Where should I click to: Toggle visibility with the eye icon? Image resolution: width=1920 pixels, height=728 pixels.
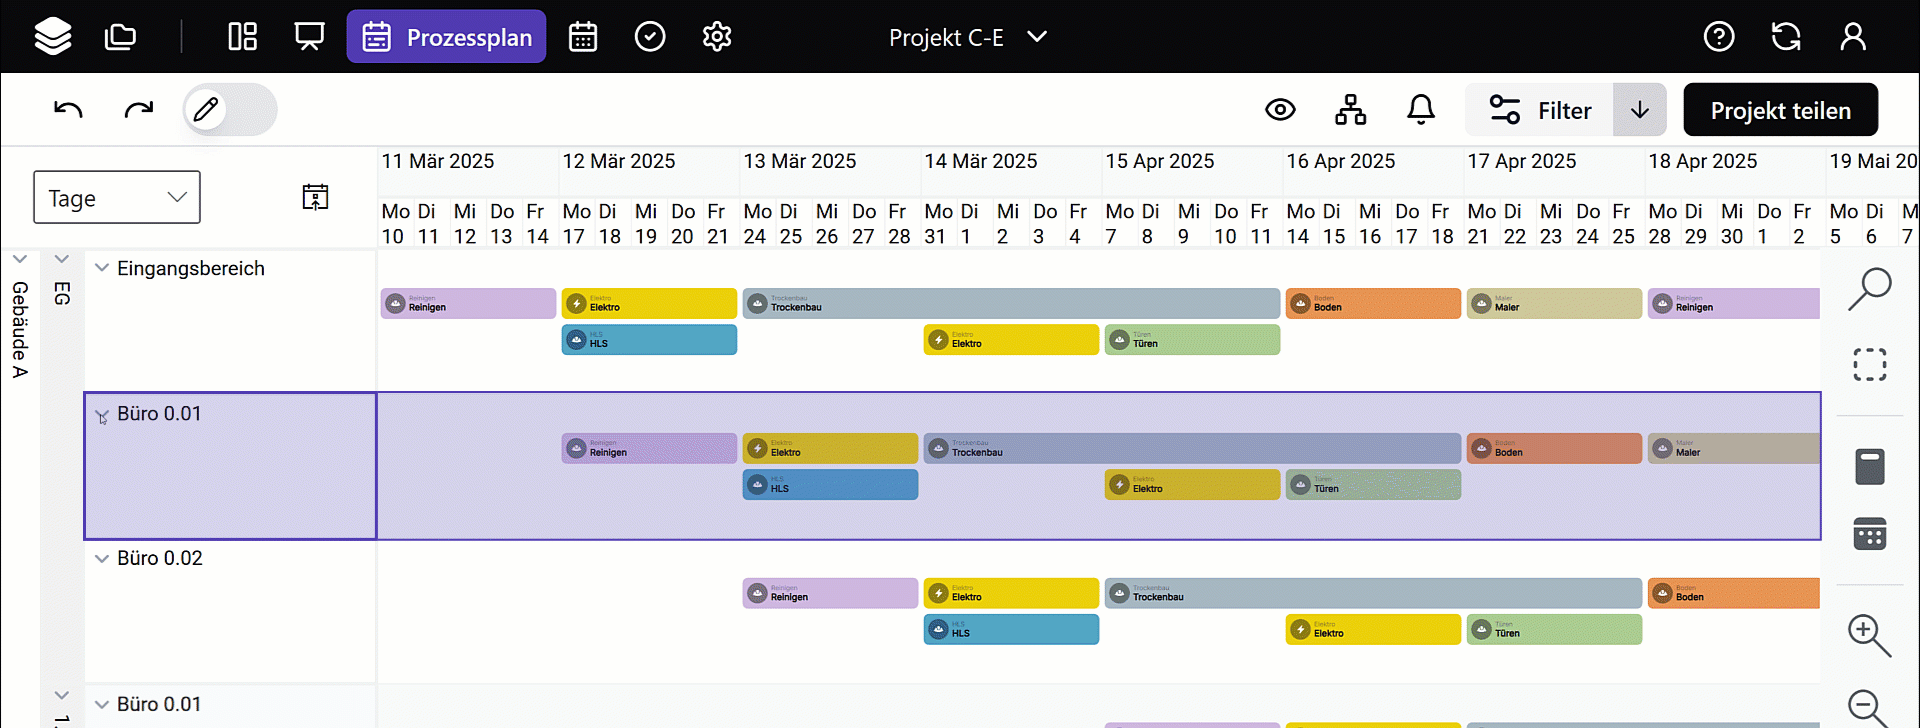1280,110
